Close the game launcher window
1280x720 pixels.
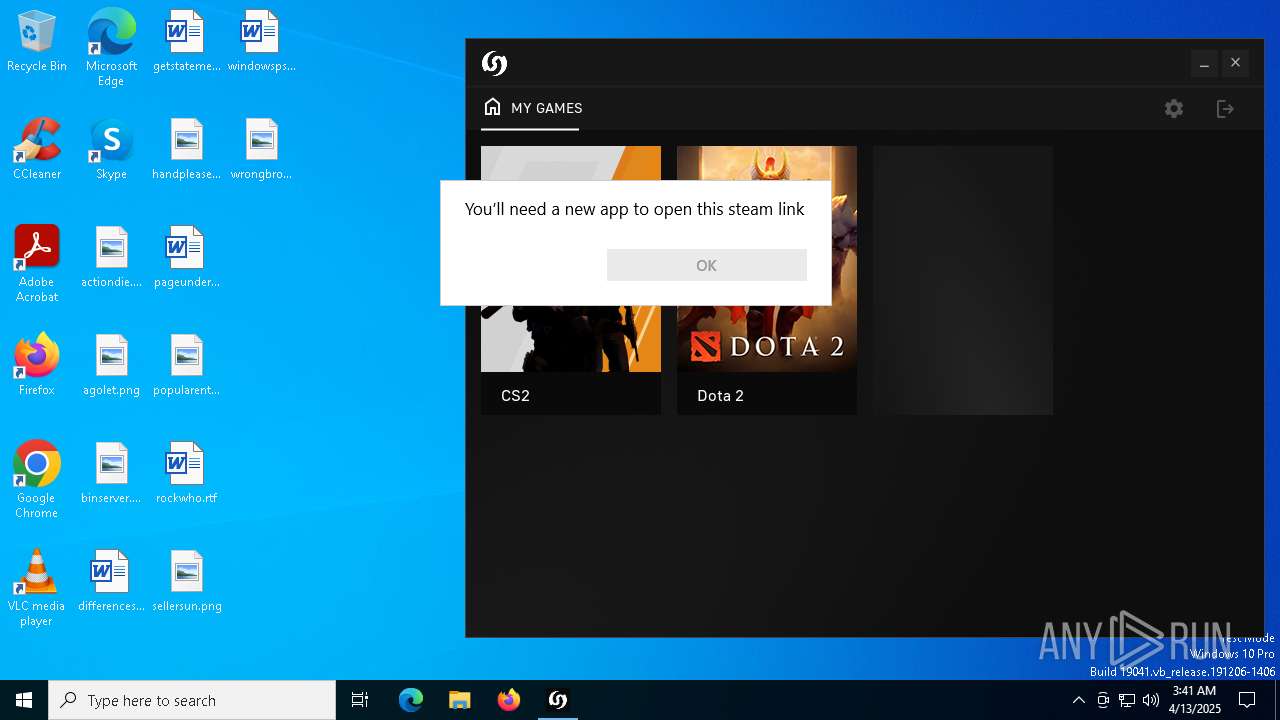pyautogui.click(x=1236, y=63)
